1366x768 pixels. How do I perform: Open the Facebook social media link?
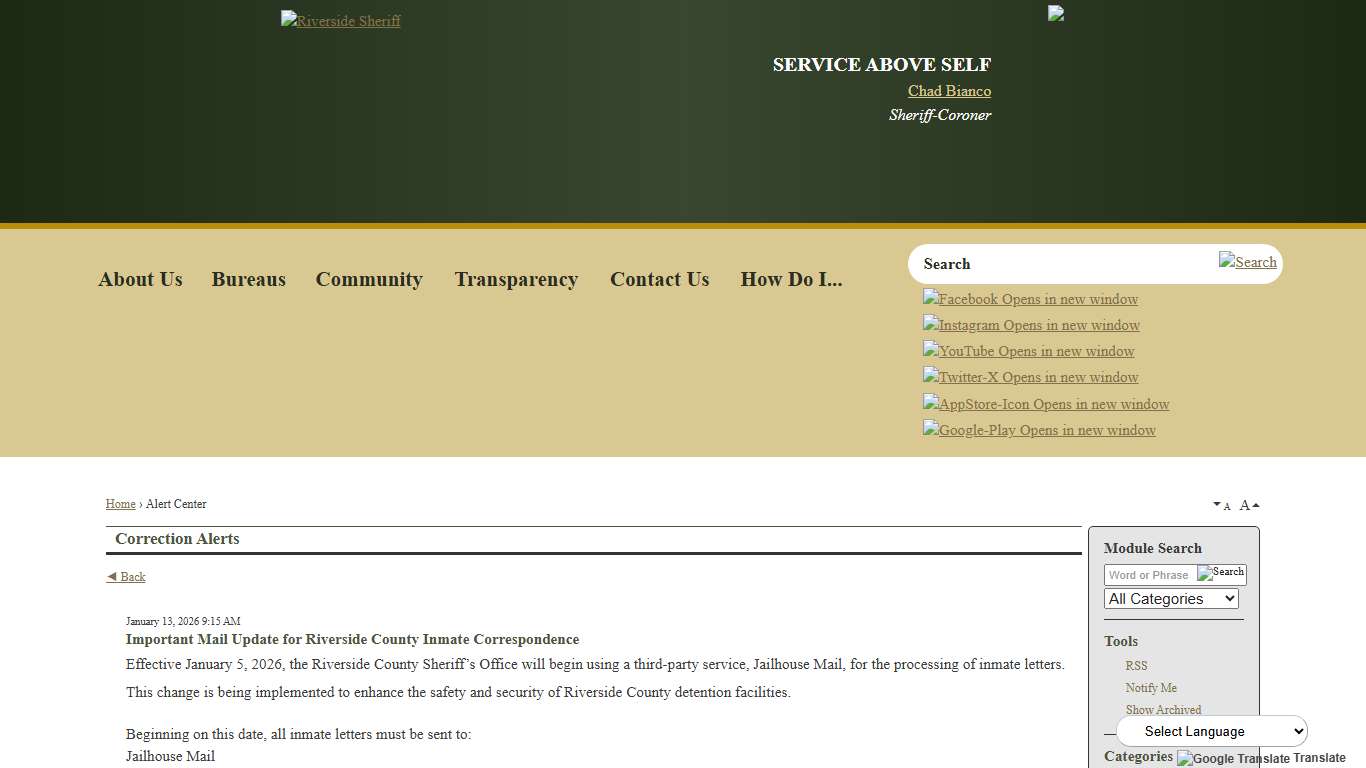pos(1029,299)
